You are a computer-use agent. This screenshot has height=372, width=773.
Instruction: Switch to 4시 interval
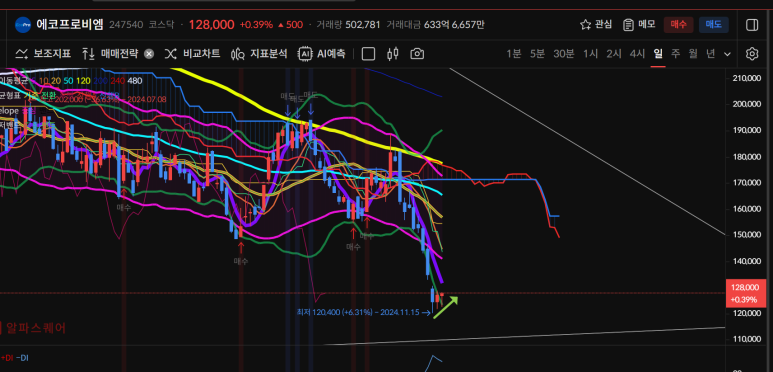point(637,54)
